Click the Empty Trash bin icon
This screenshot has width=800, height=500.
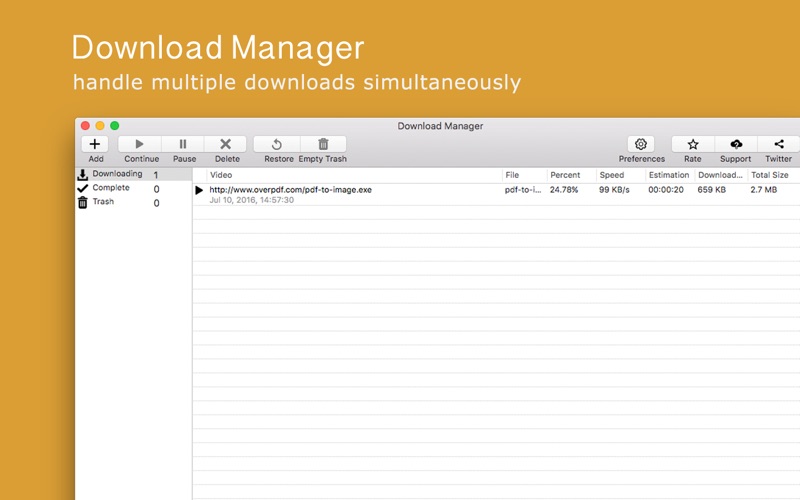pos(323,144)
